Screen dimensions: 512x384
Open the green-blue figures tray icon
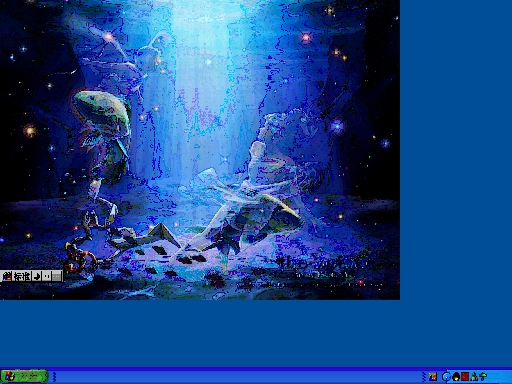point(474,377)
